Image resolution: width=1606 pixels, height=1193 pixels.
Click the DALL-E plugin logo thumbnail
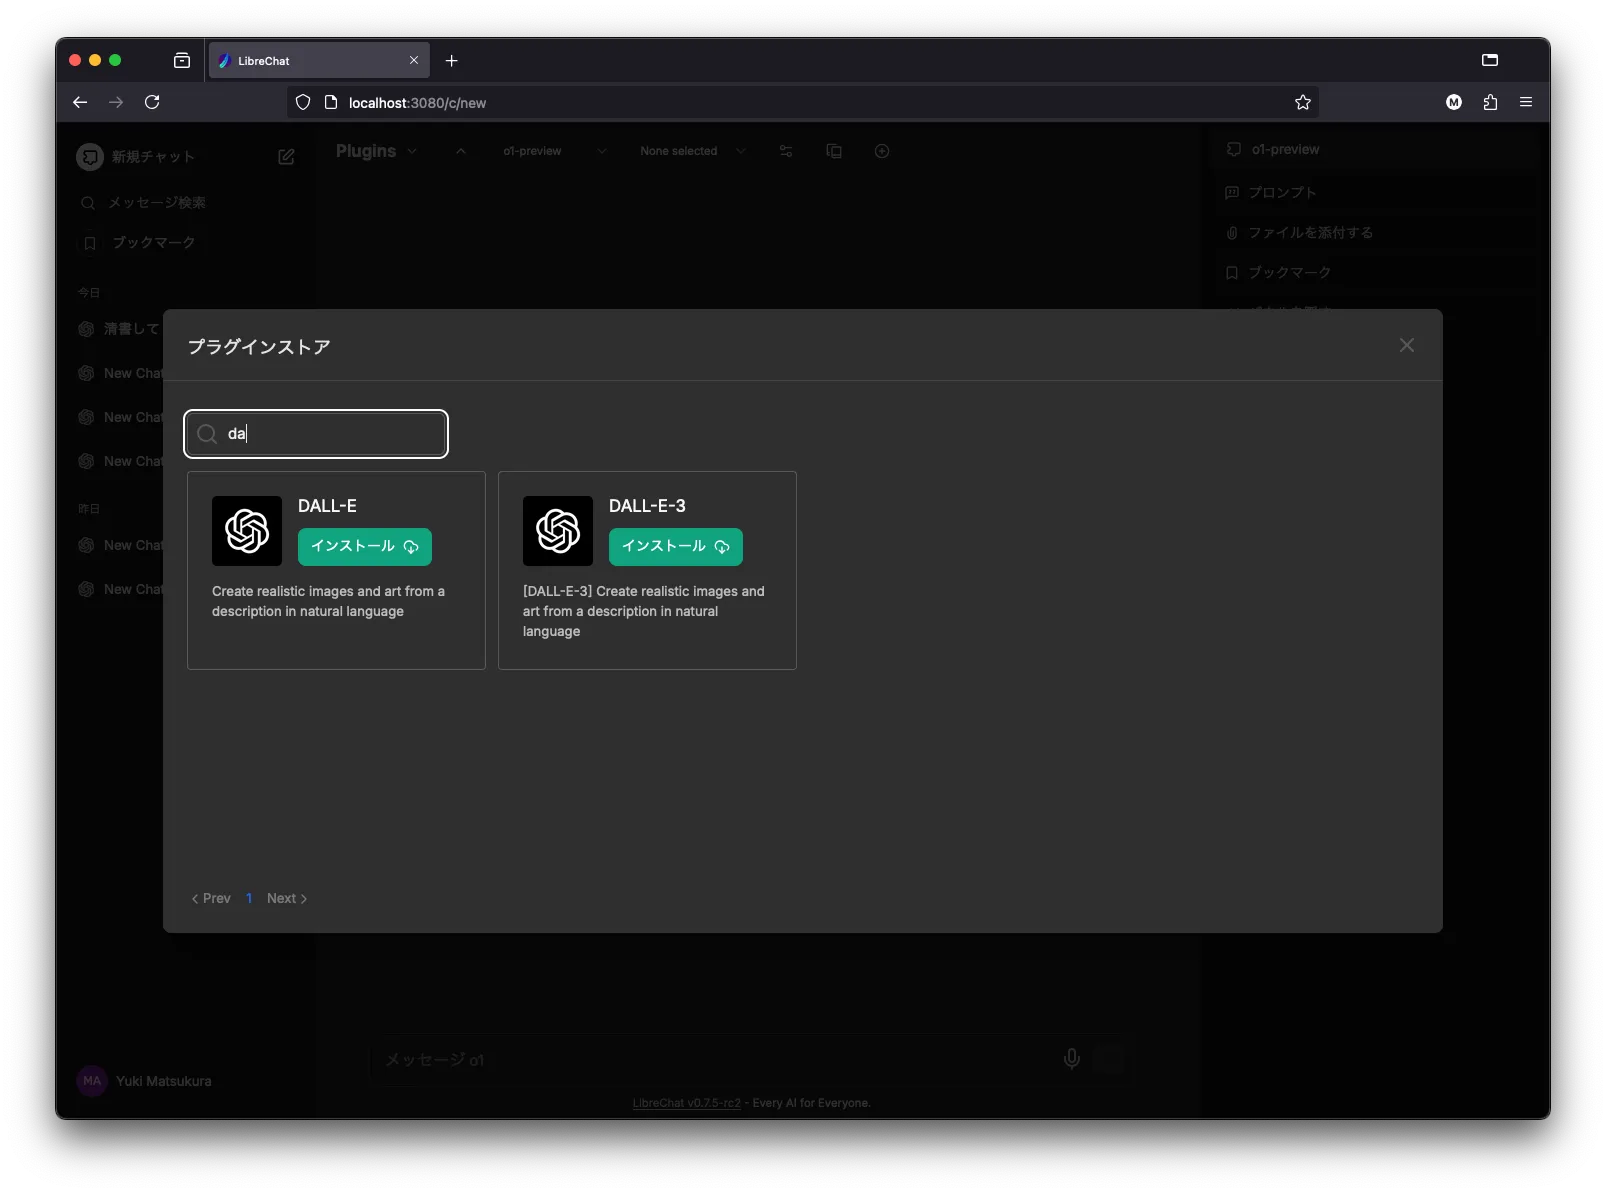pyautogui.click(x=247, y=531)
